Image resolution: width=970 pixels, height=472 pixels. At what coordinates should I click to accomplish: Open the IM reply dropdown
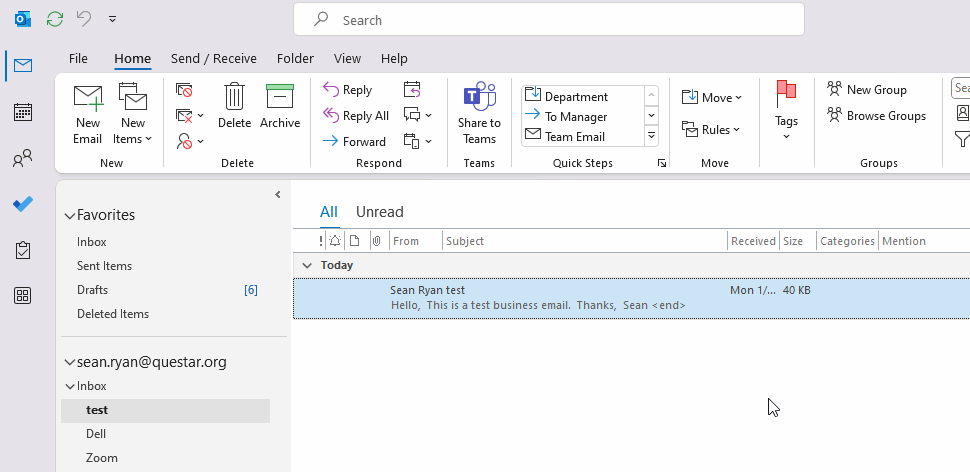[418, 116]
